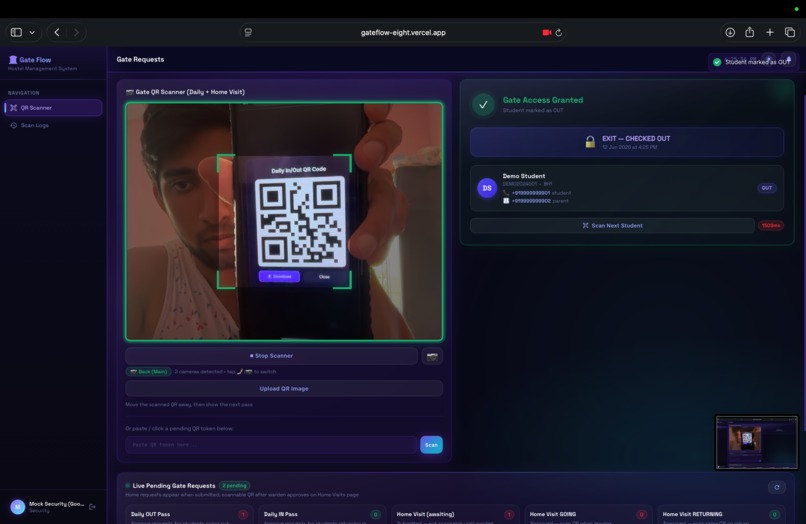Go back to previous page
The image size is (806, 524).
[57, 32]
